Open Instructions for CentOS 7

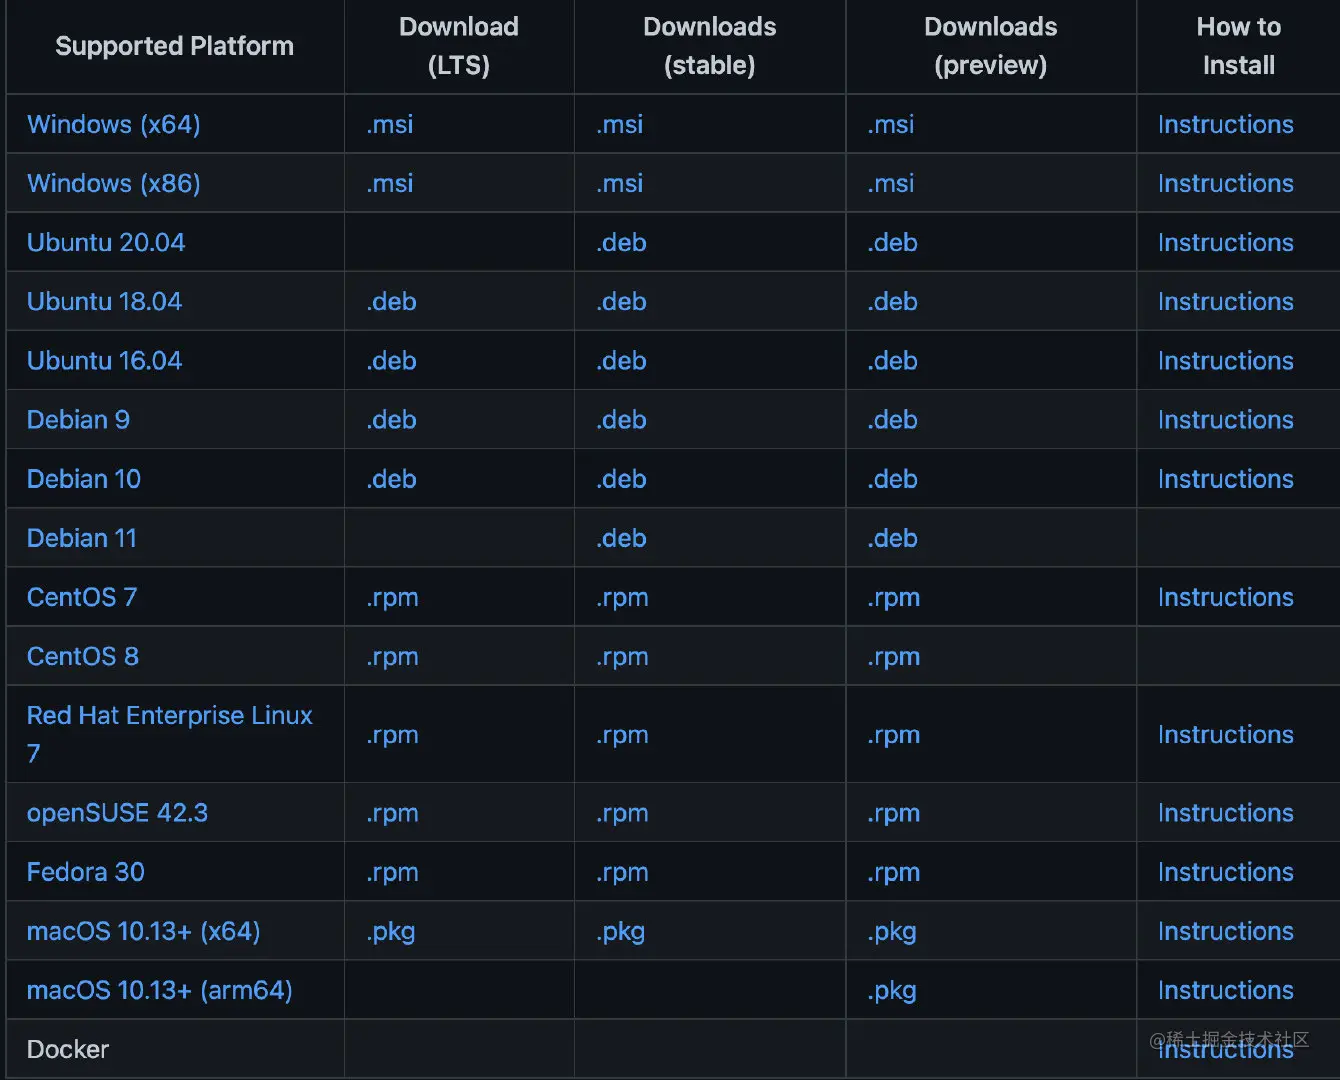[x=1225, y=597]
